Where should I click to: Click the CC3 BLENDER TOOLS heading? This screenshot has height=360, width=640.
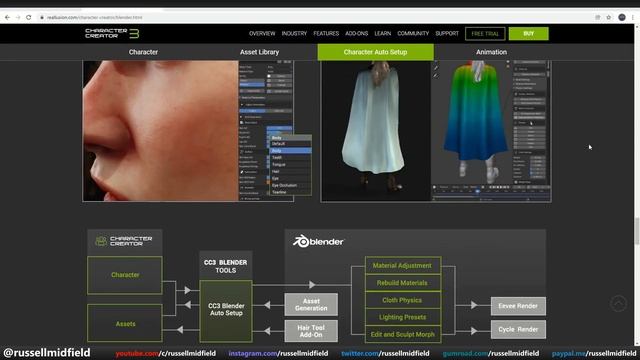[226, 266]
